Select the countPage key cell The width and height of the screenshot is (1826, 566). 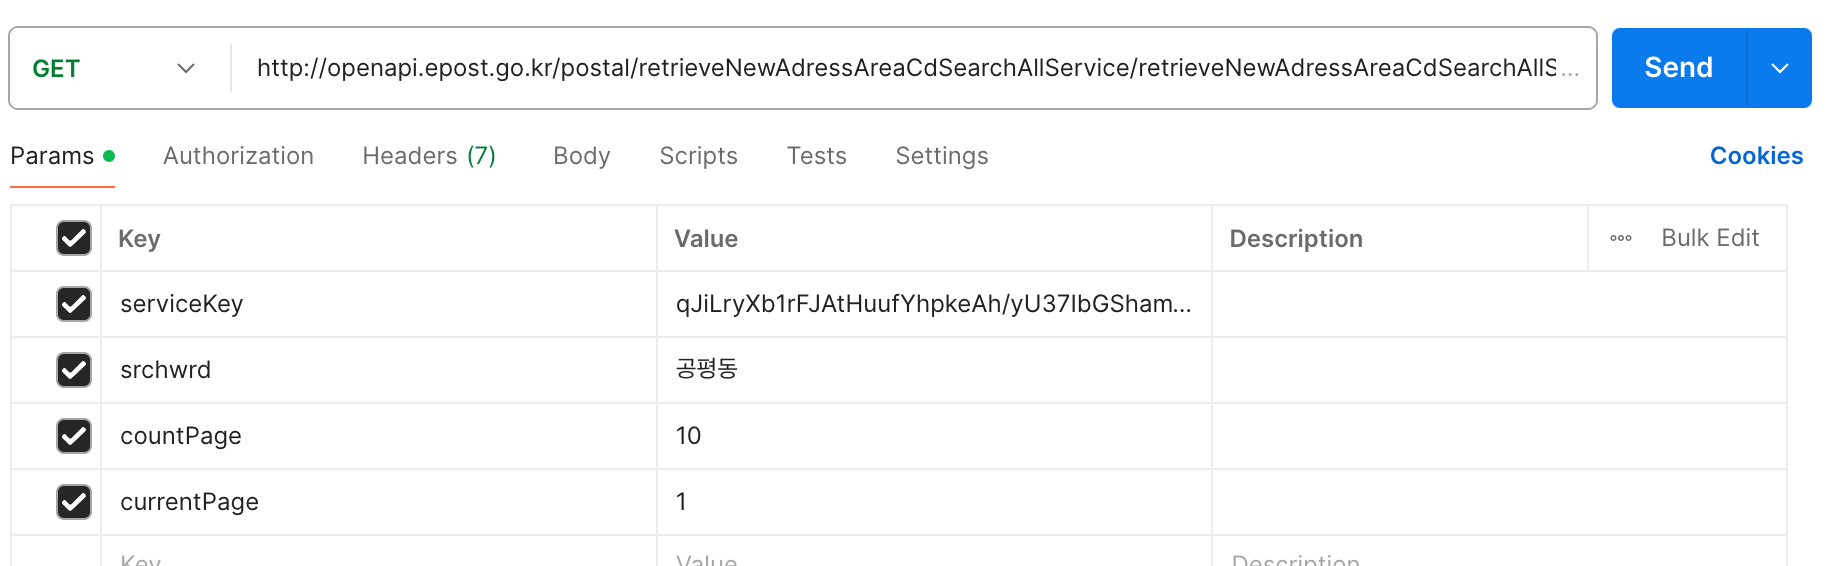[379, 436]
